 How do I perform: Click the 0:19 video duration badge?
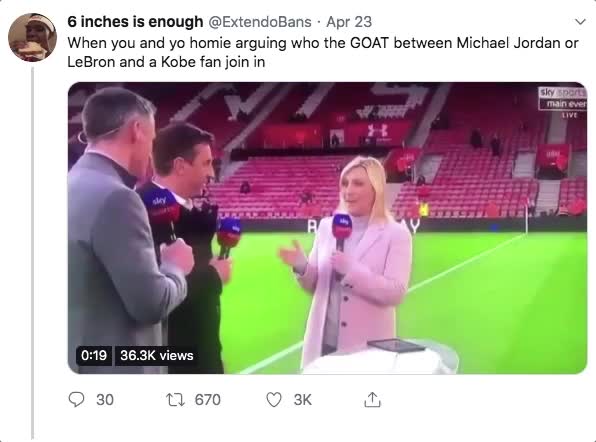pyautogui.click(x=94, y=356)
